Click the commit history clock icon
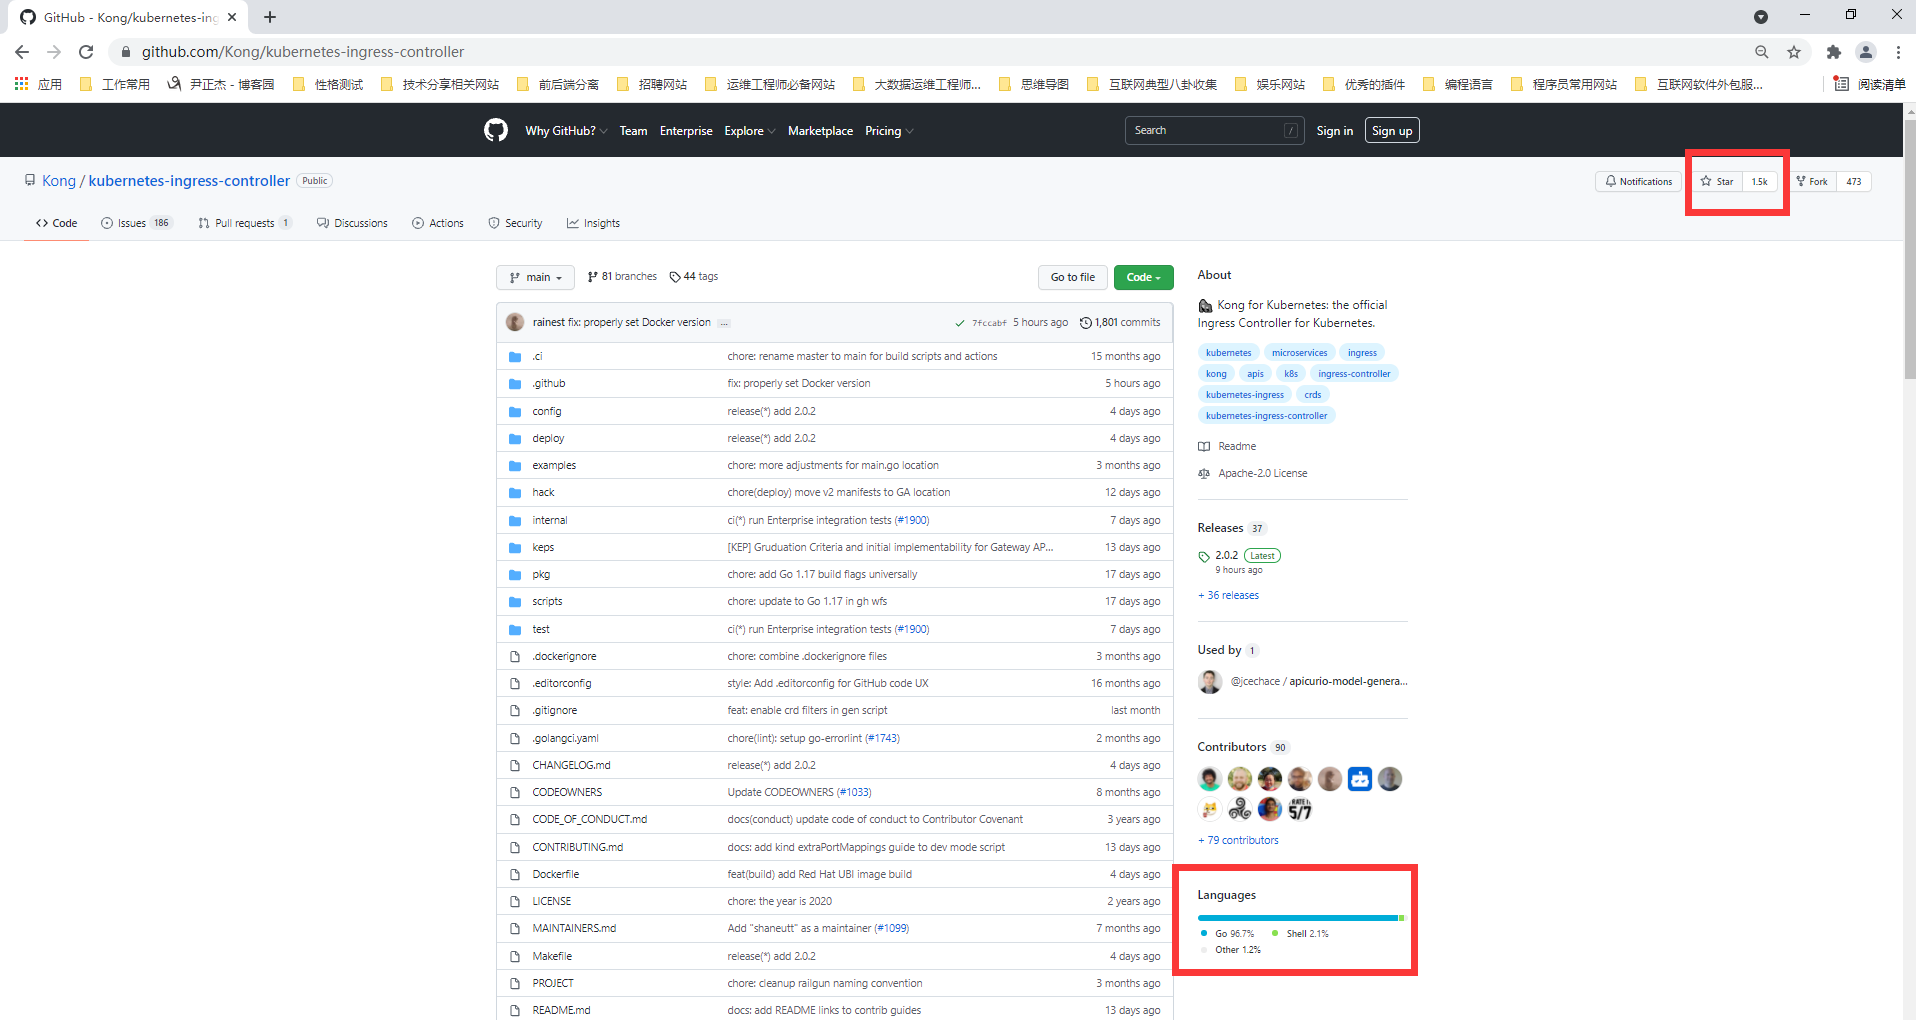 click(1086, 323)
